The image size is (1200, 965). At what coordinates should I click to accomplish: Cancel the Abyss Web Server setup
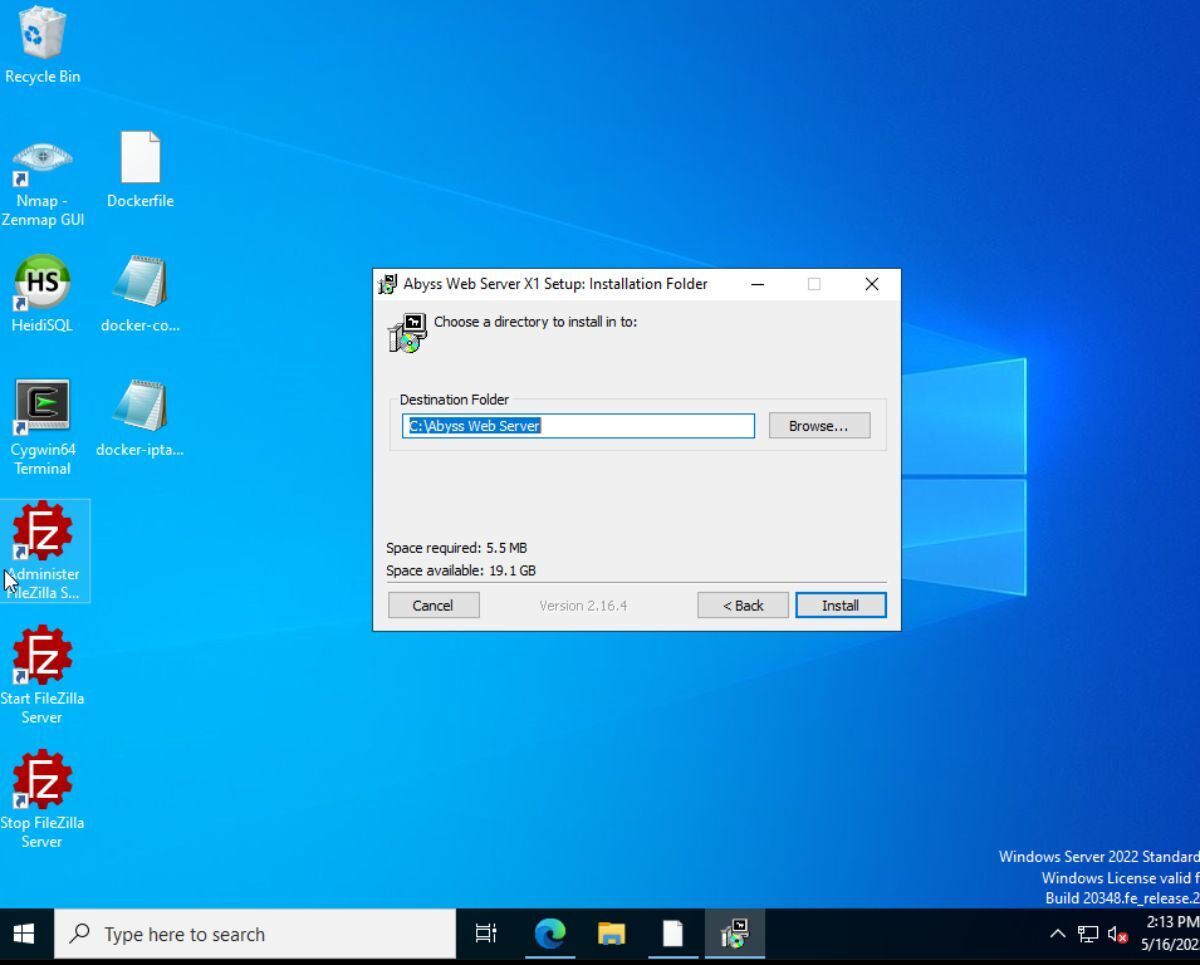tap(433, 605)
